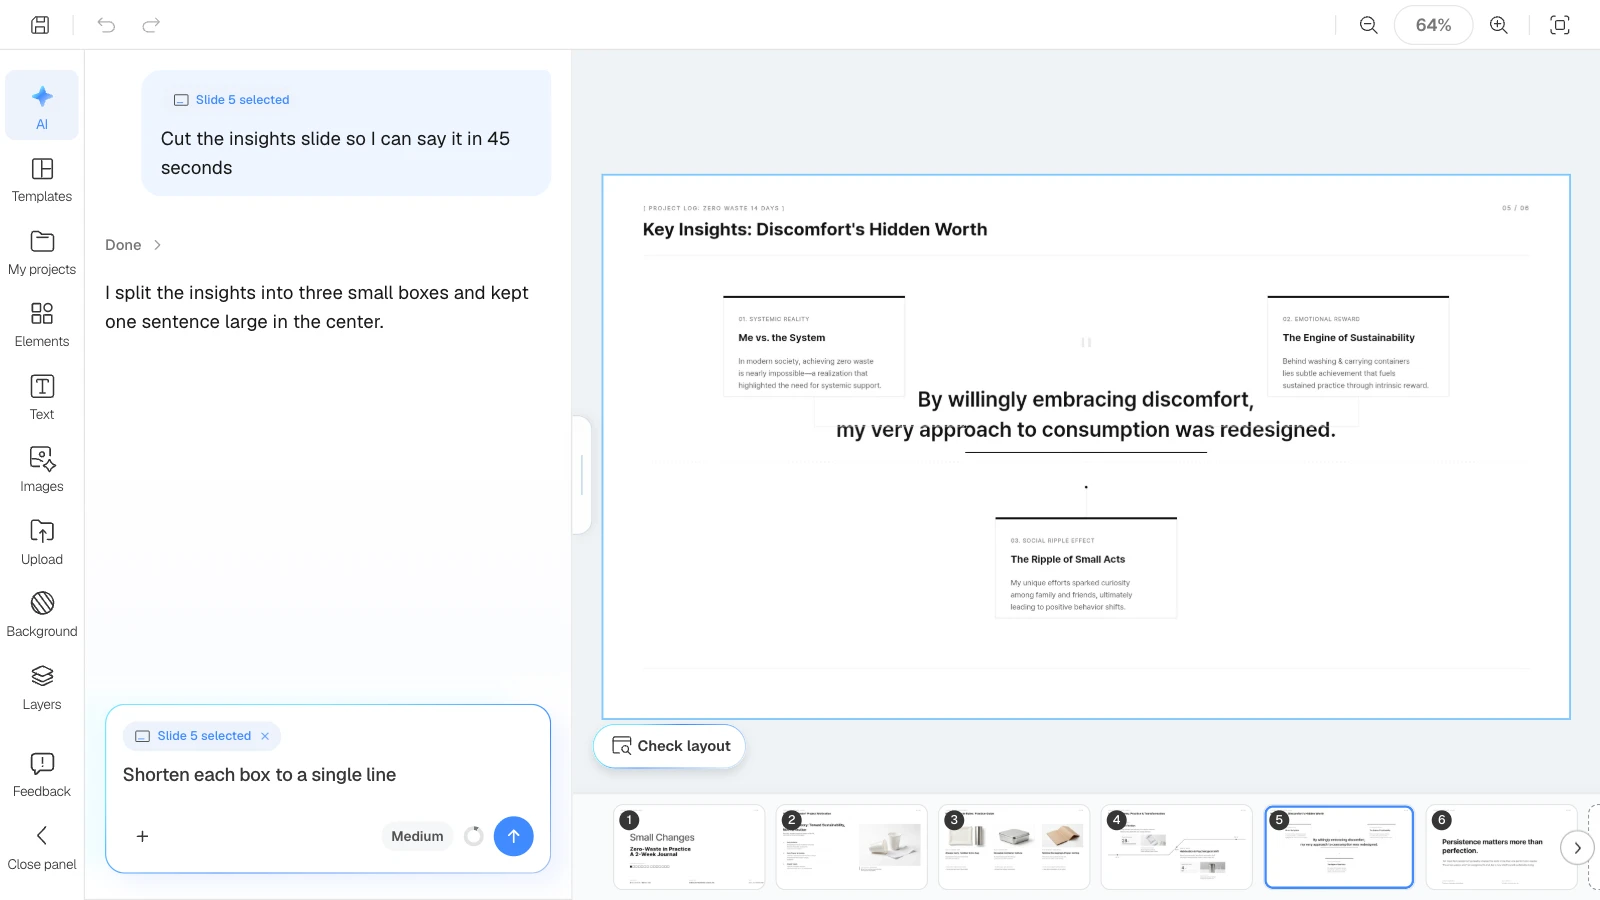Collapse panel using the divider handle
This screenshot has width=1600, height=900.
(582, 475)
